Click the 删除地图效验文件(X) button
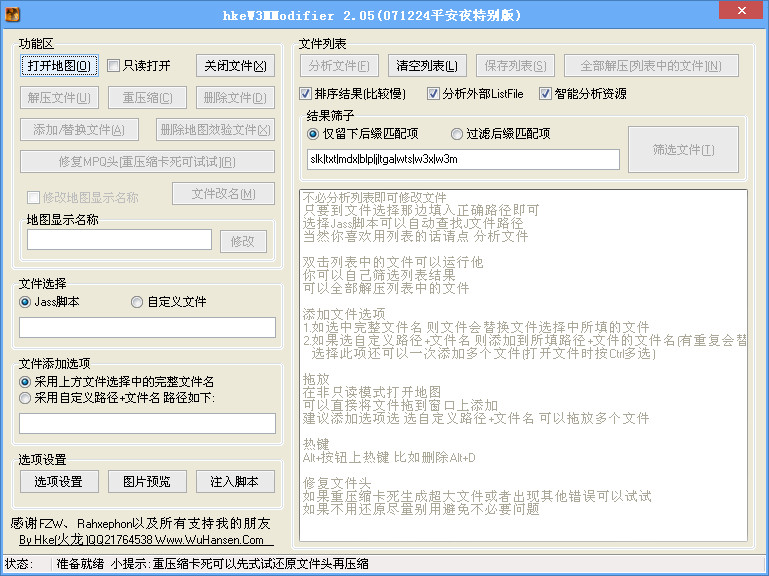Viewport: 769px width, 576px height. (215, 130)
